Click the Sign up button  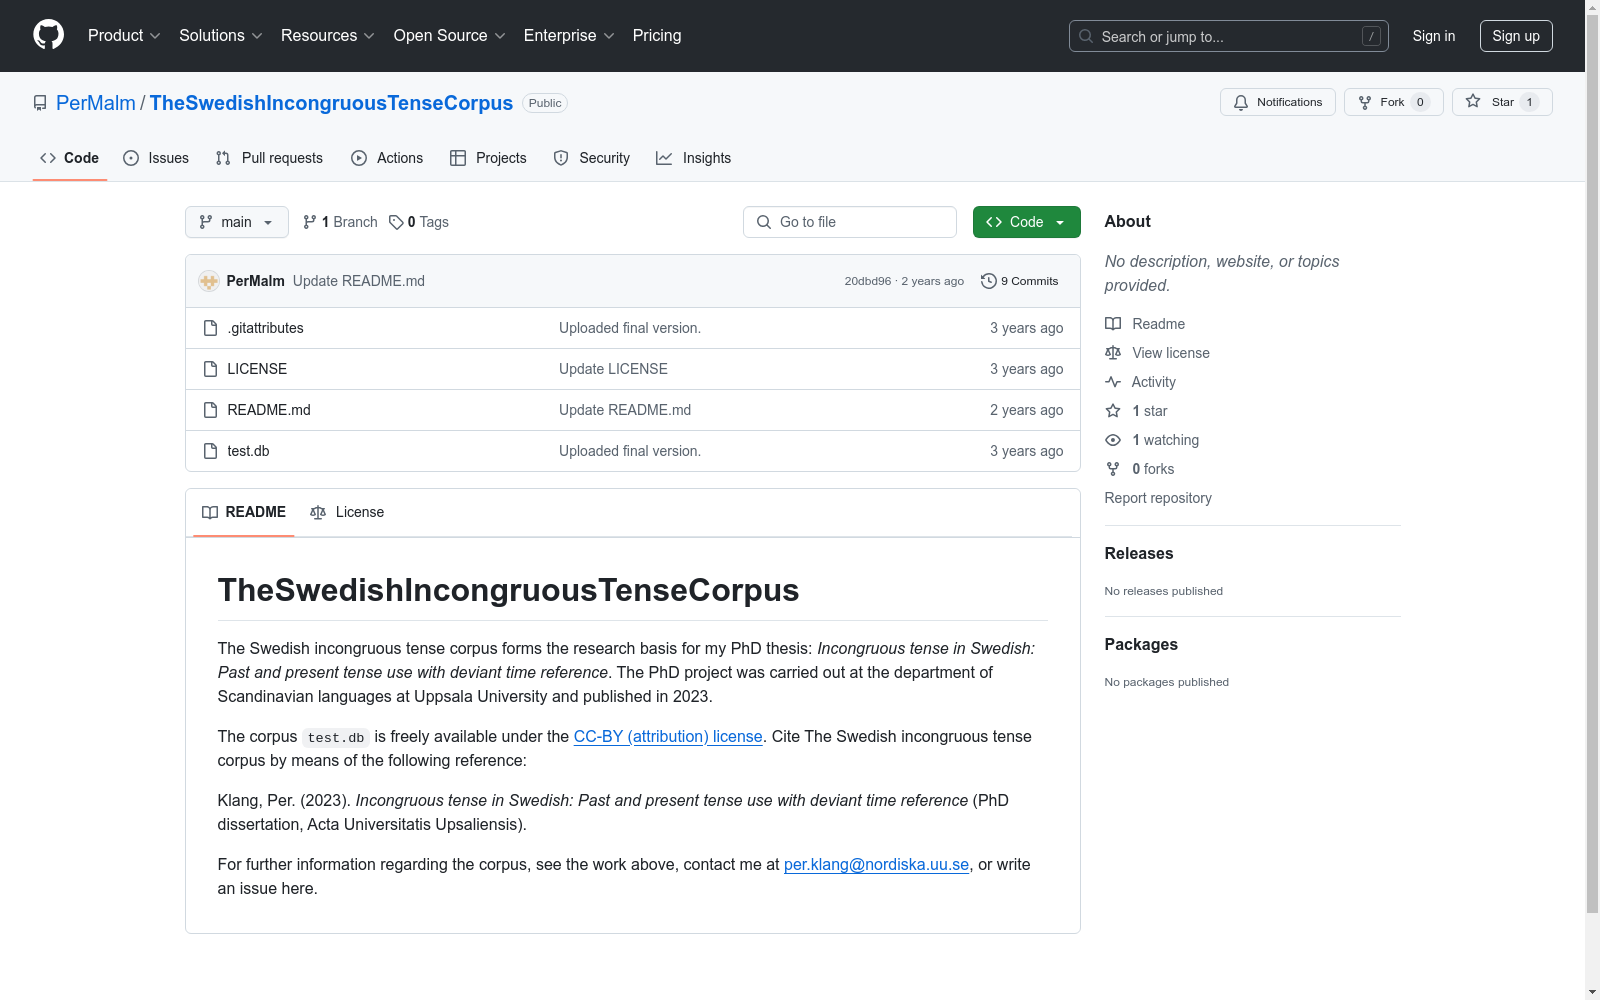(x=1516, y=36)
